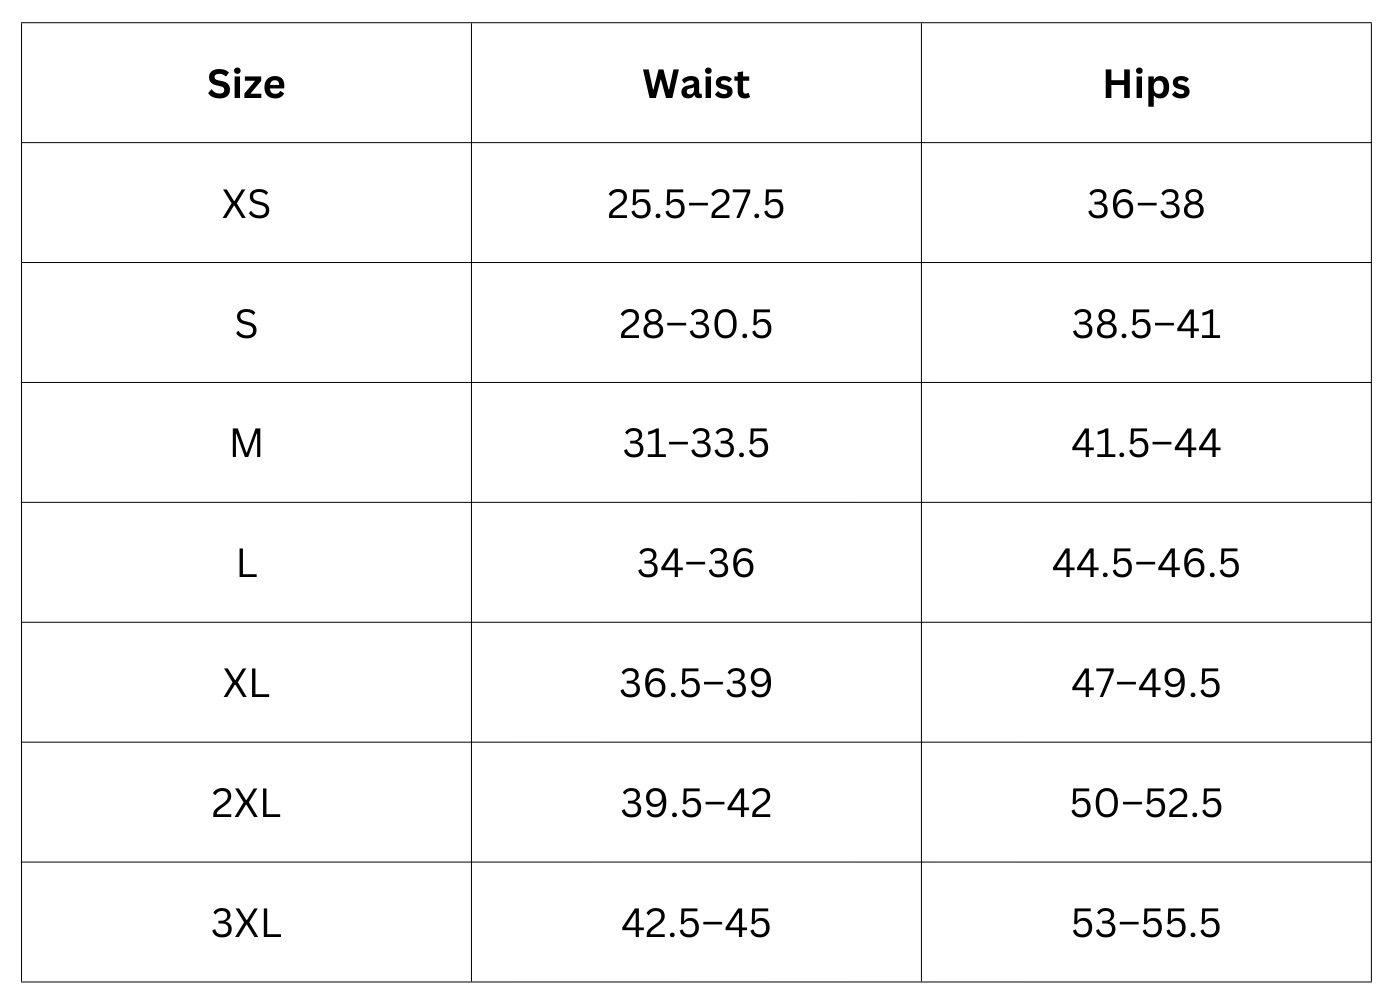Click hips value 44.5–46.5

coord(1146,563)
